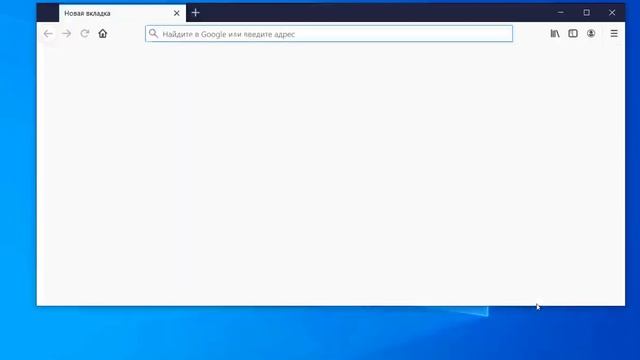Open a new tab with plus button
This screenshot has width=640, height=360.
pos(196,13)
